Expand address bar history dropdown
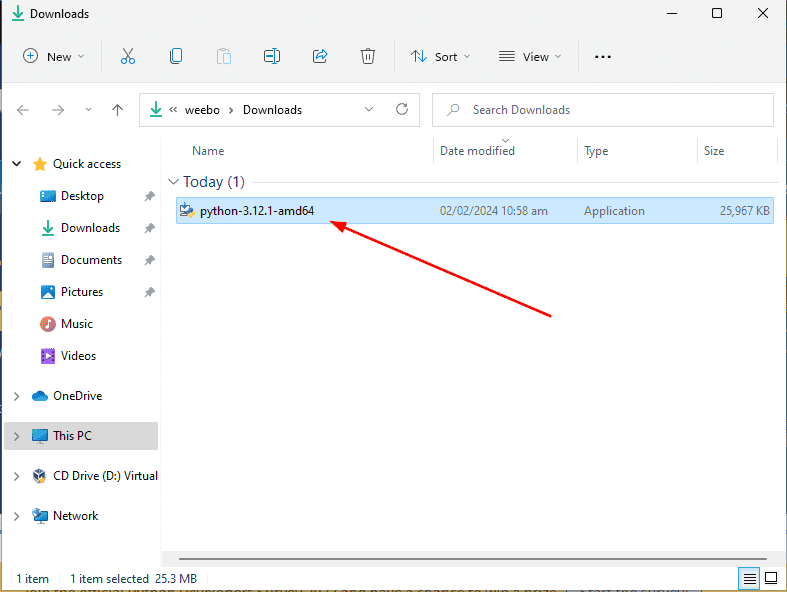The width and height of the screenshot is (787, 592). click(x=369, y=109)
